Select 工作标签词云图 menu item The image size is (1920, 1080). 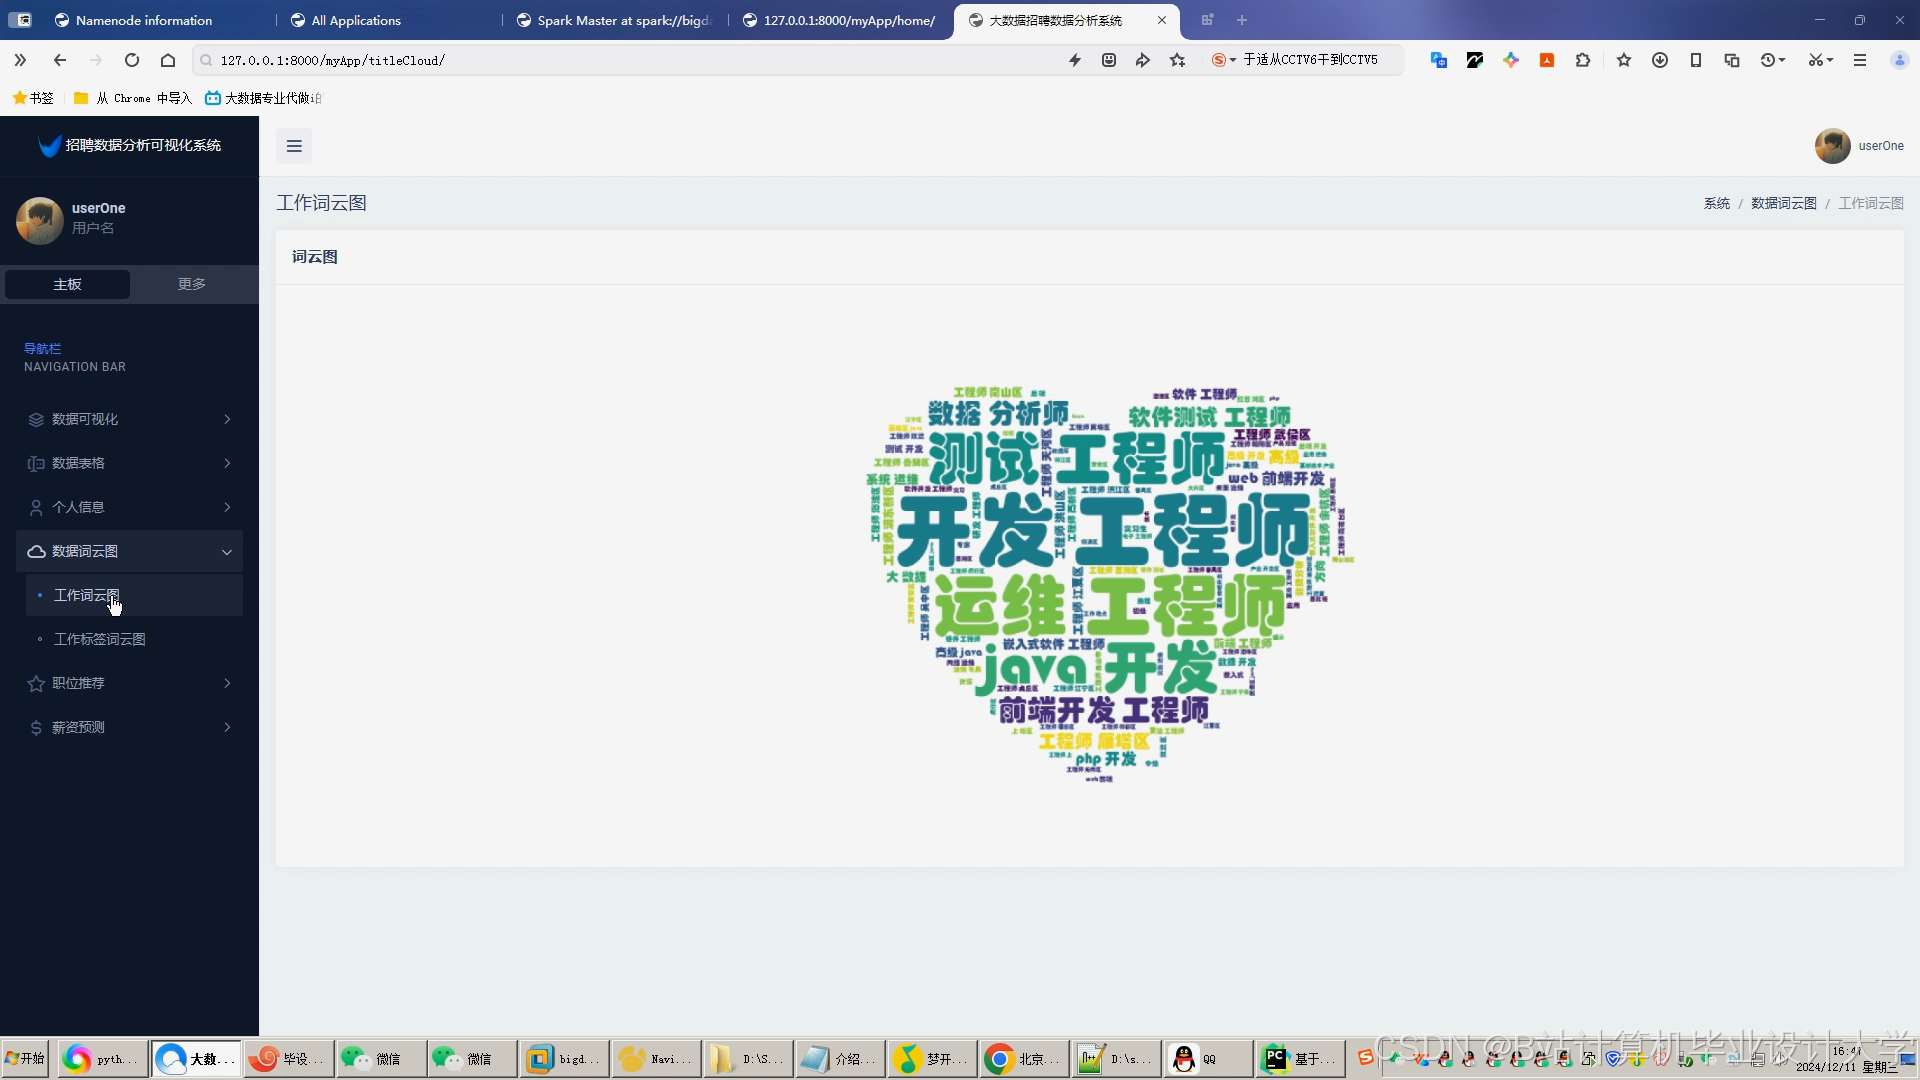100,639
